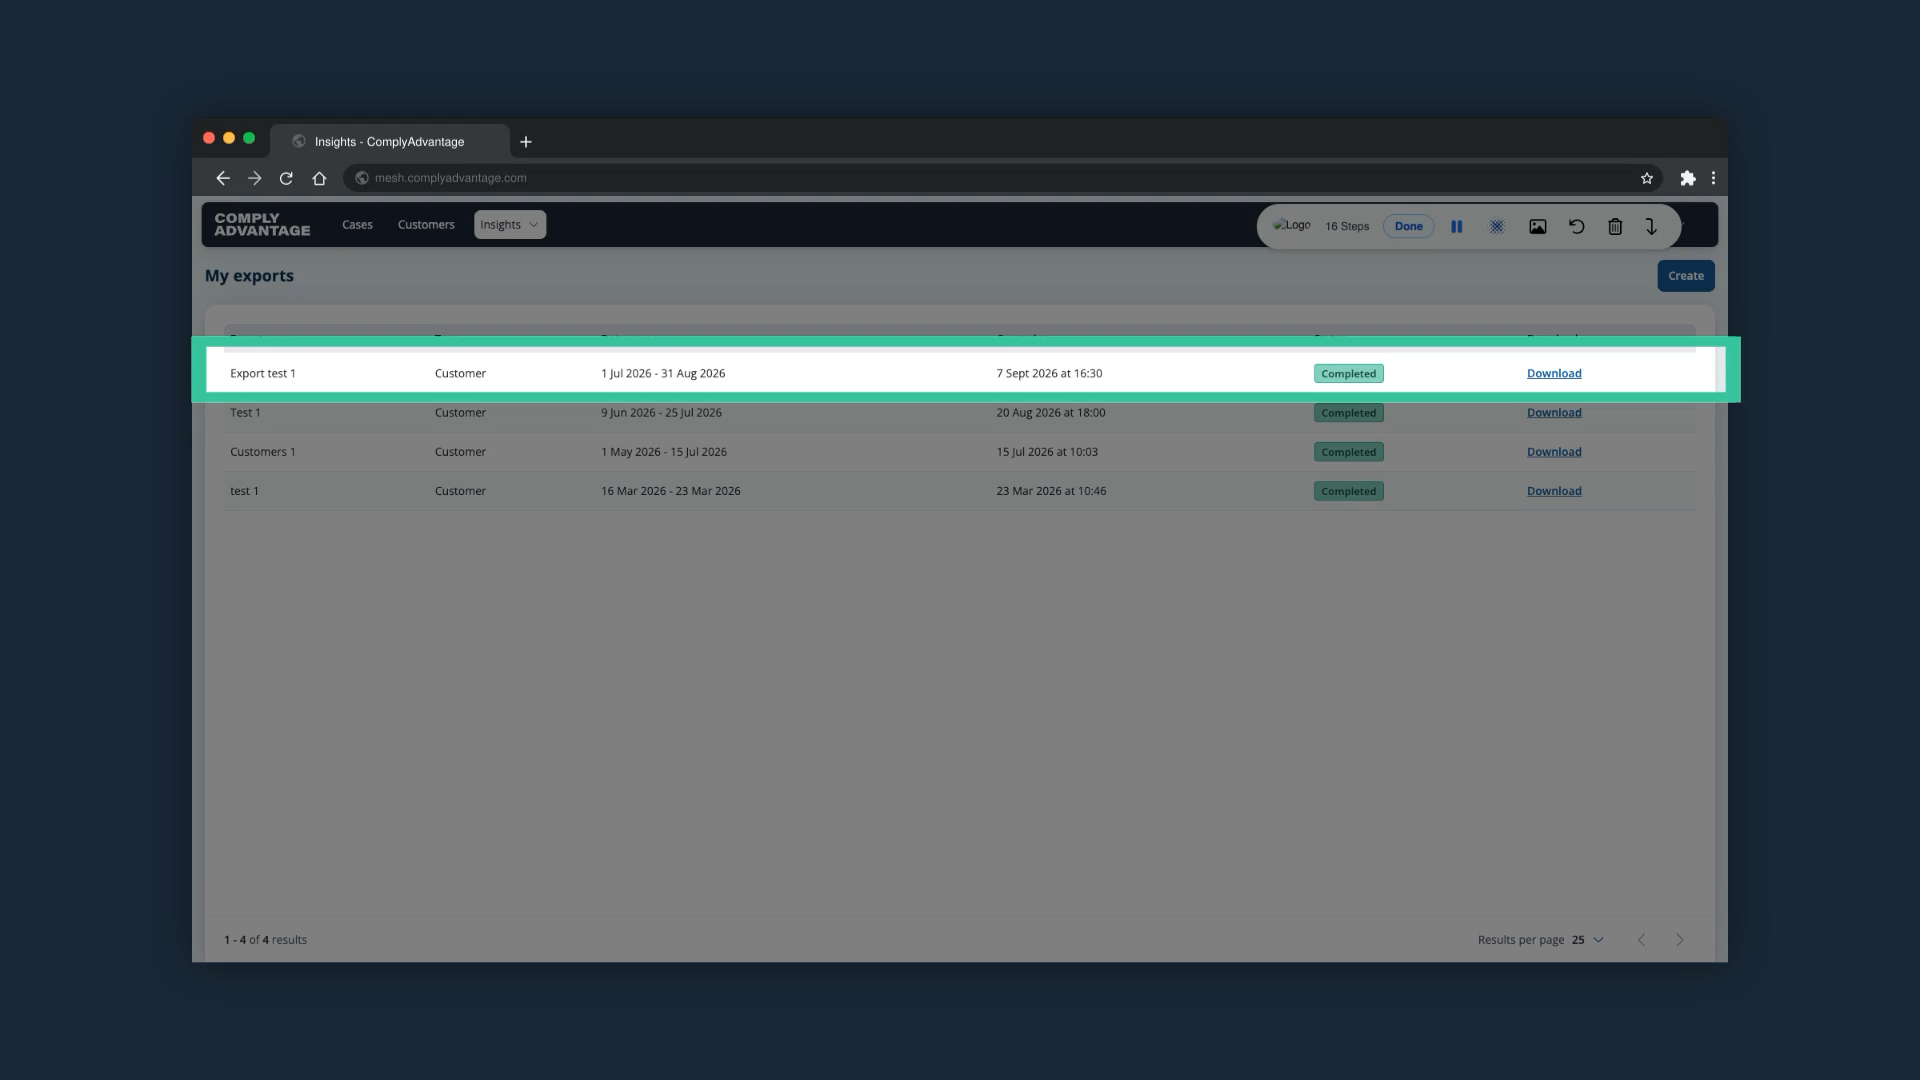Click the 7 Sept 2026 at 16:30 timestamp
The width and height of the screenshot is (1920, 1080).
tap(1049, 373)
